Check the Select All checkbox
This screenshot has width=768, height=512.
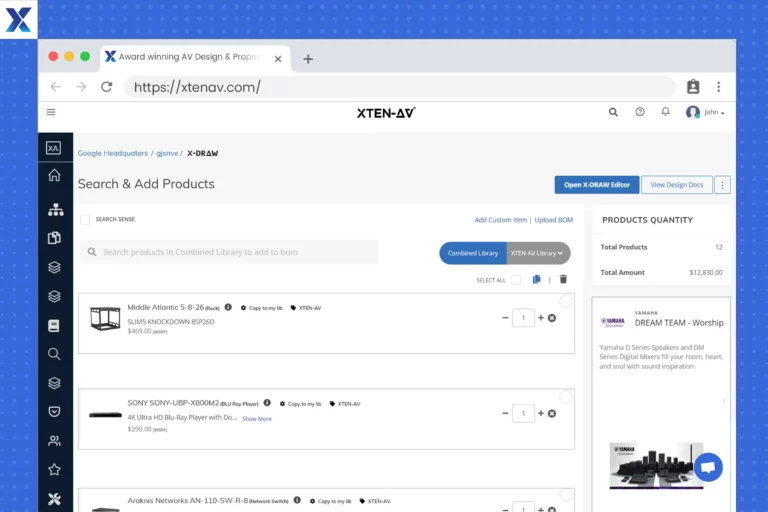(516, 280)
